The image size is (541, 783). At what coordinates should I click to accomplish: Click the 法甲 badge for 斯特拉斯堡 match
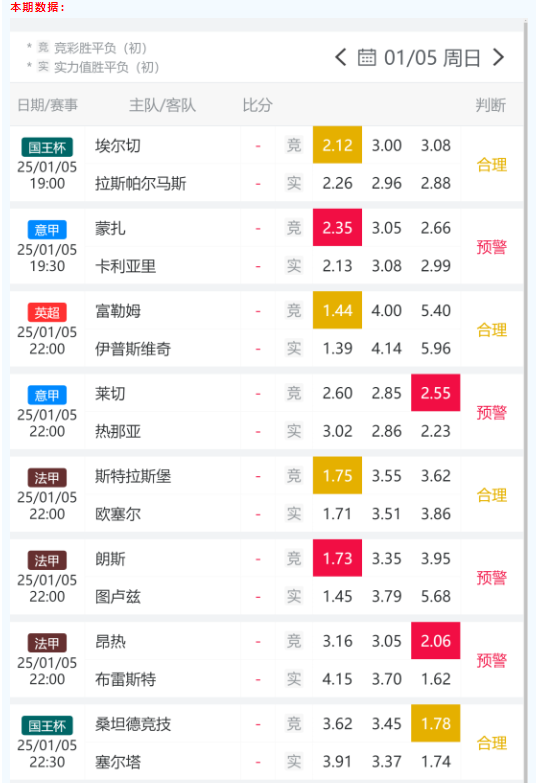[47, 478]
